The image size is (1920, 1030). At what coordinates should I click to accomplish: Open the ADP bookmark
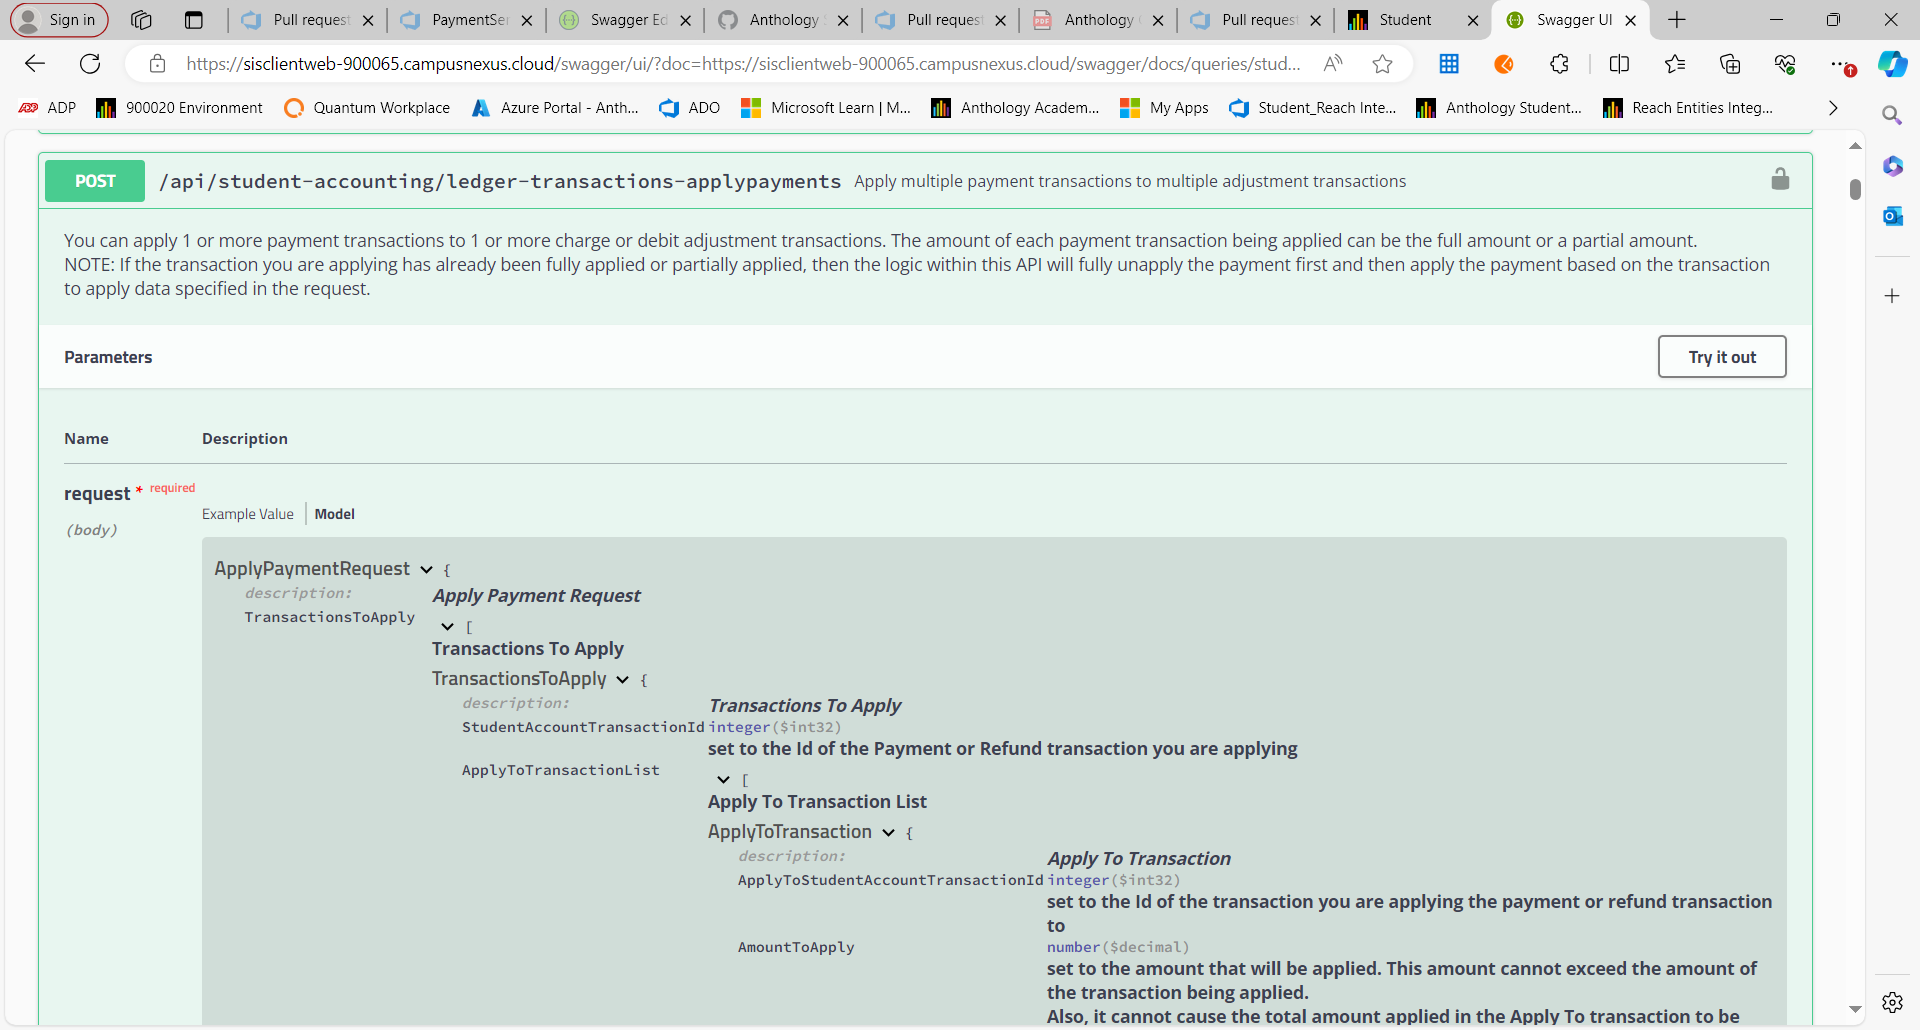(47, 108)
